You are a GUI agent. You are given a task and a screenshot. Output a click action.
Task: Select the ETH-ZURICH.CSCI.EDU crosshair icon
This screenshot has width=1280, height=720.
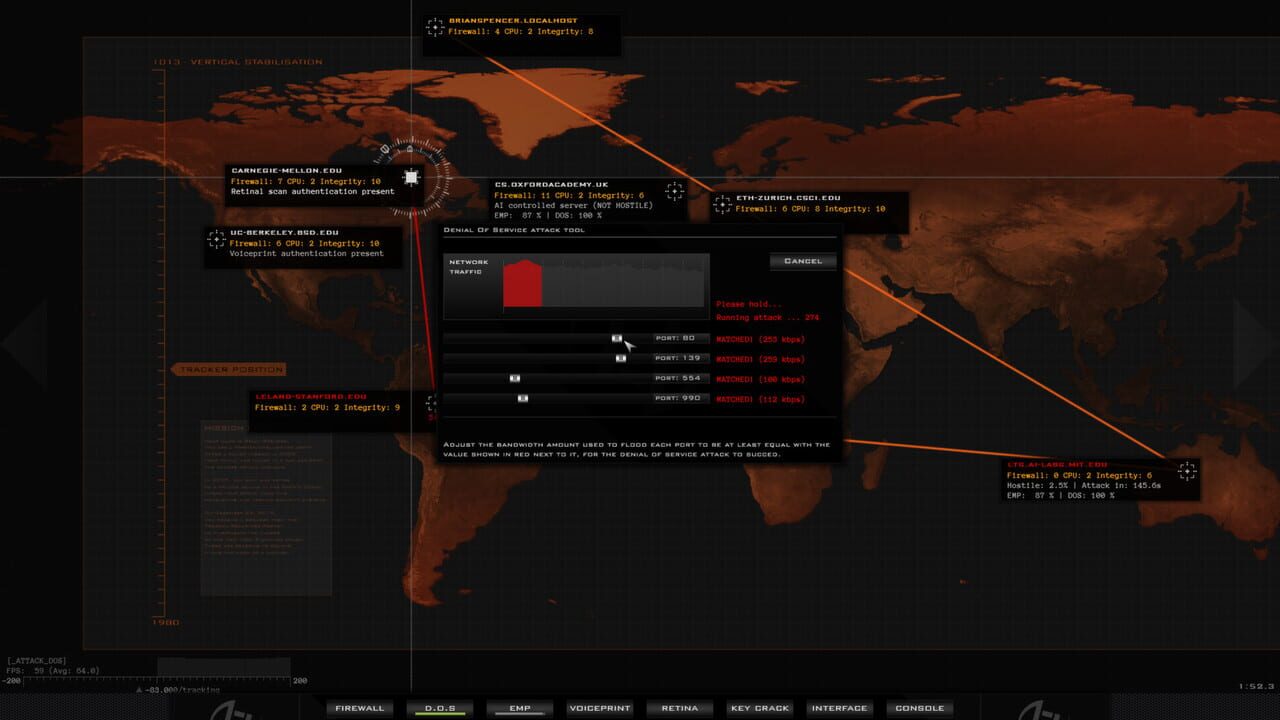[722, 204]
